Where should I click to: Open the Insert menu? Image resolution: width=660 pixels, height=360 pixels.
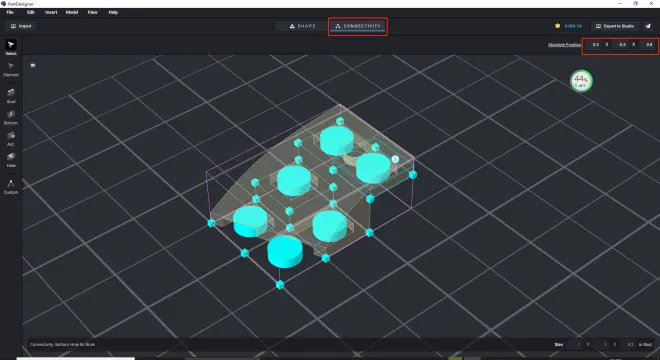tap(51, 12)
